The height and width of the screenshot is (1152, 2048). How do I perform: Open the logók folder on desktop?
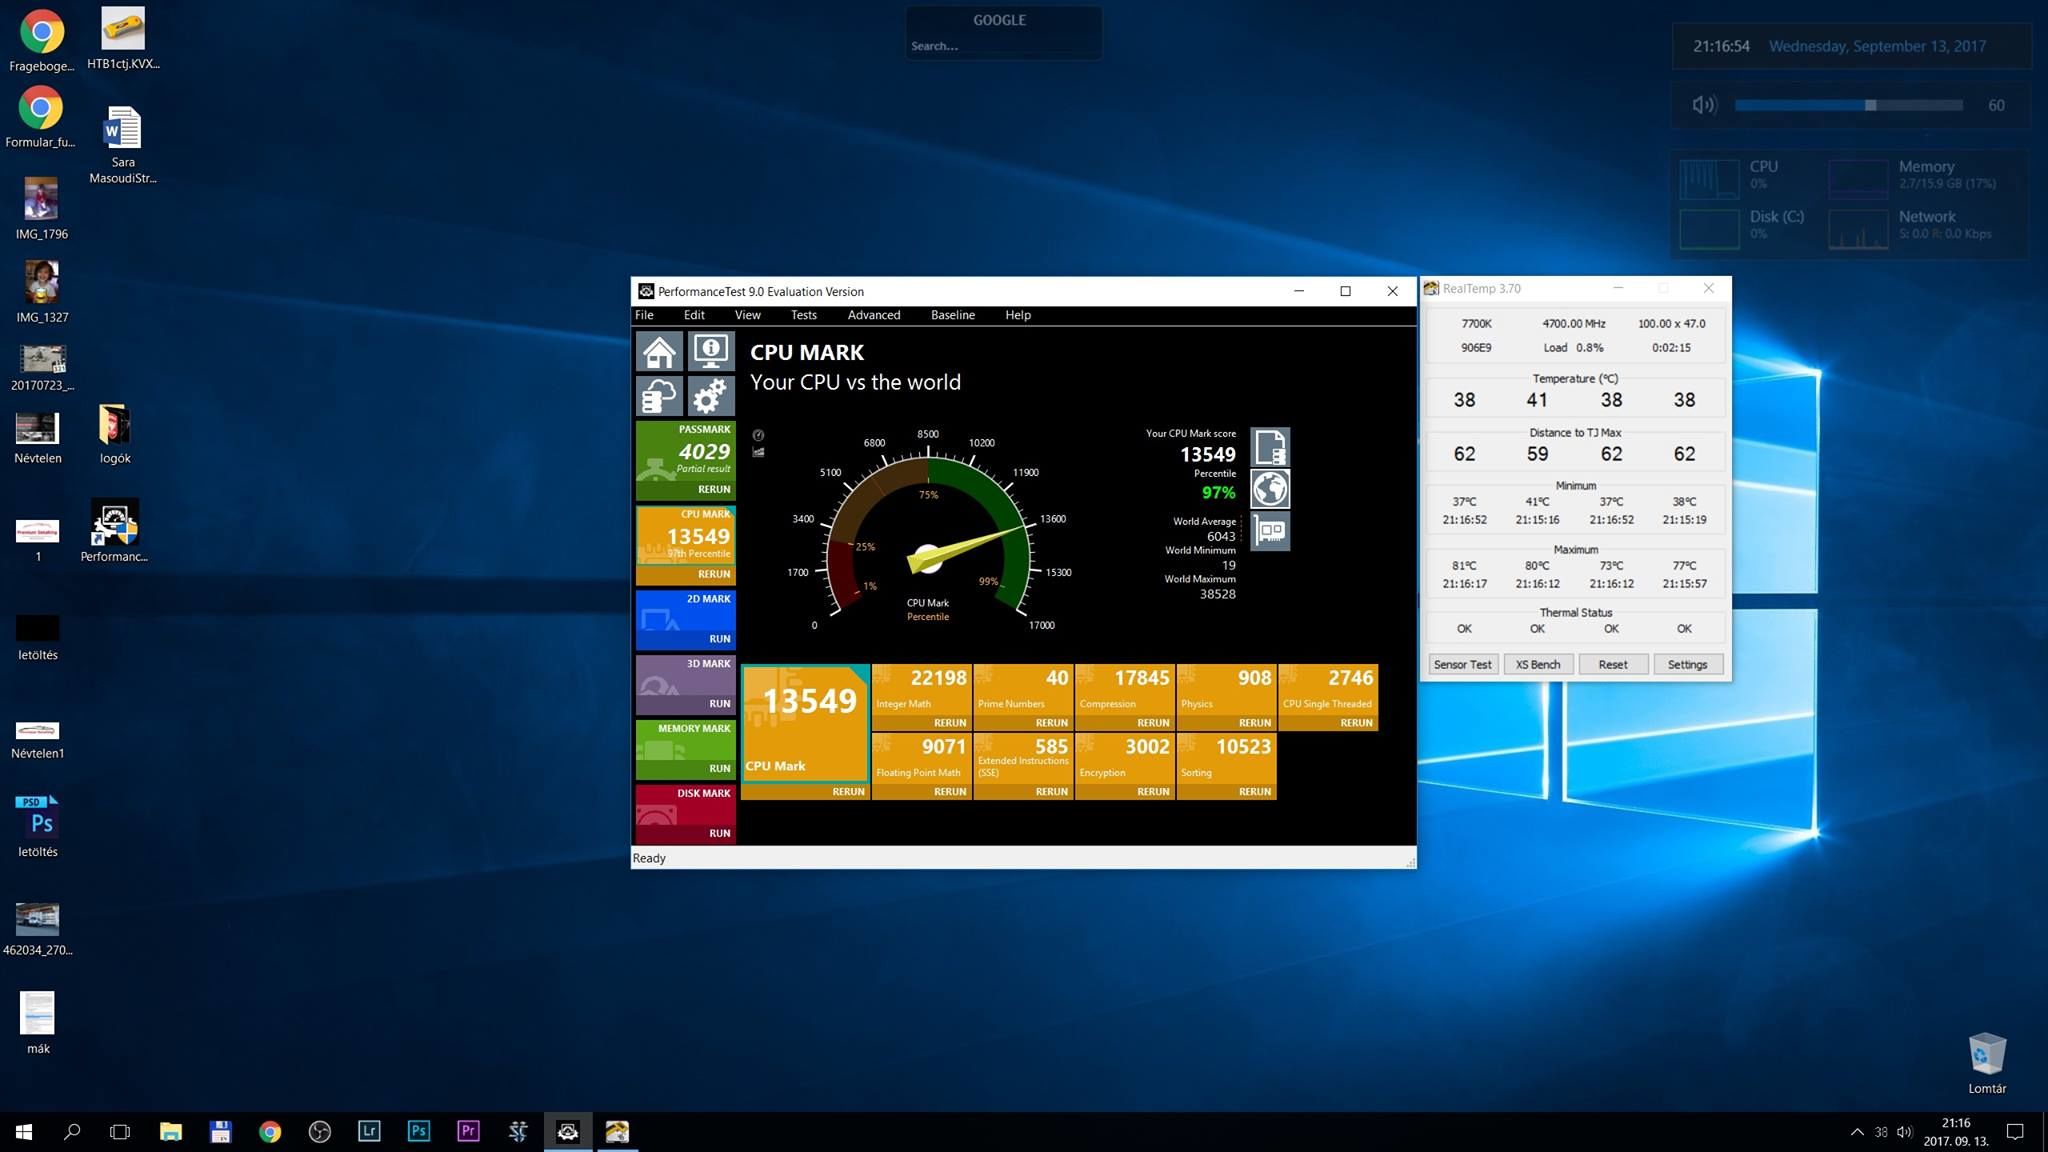coord(114,434)
